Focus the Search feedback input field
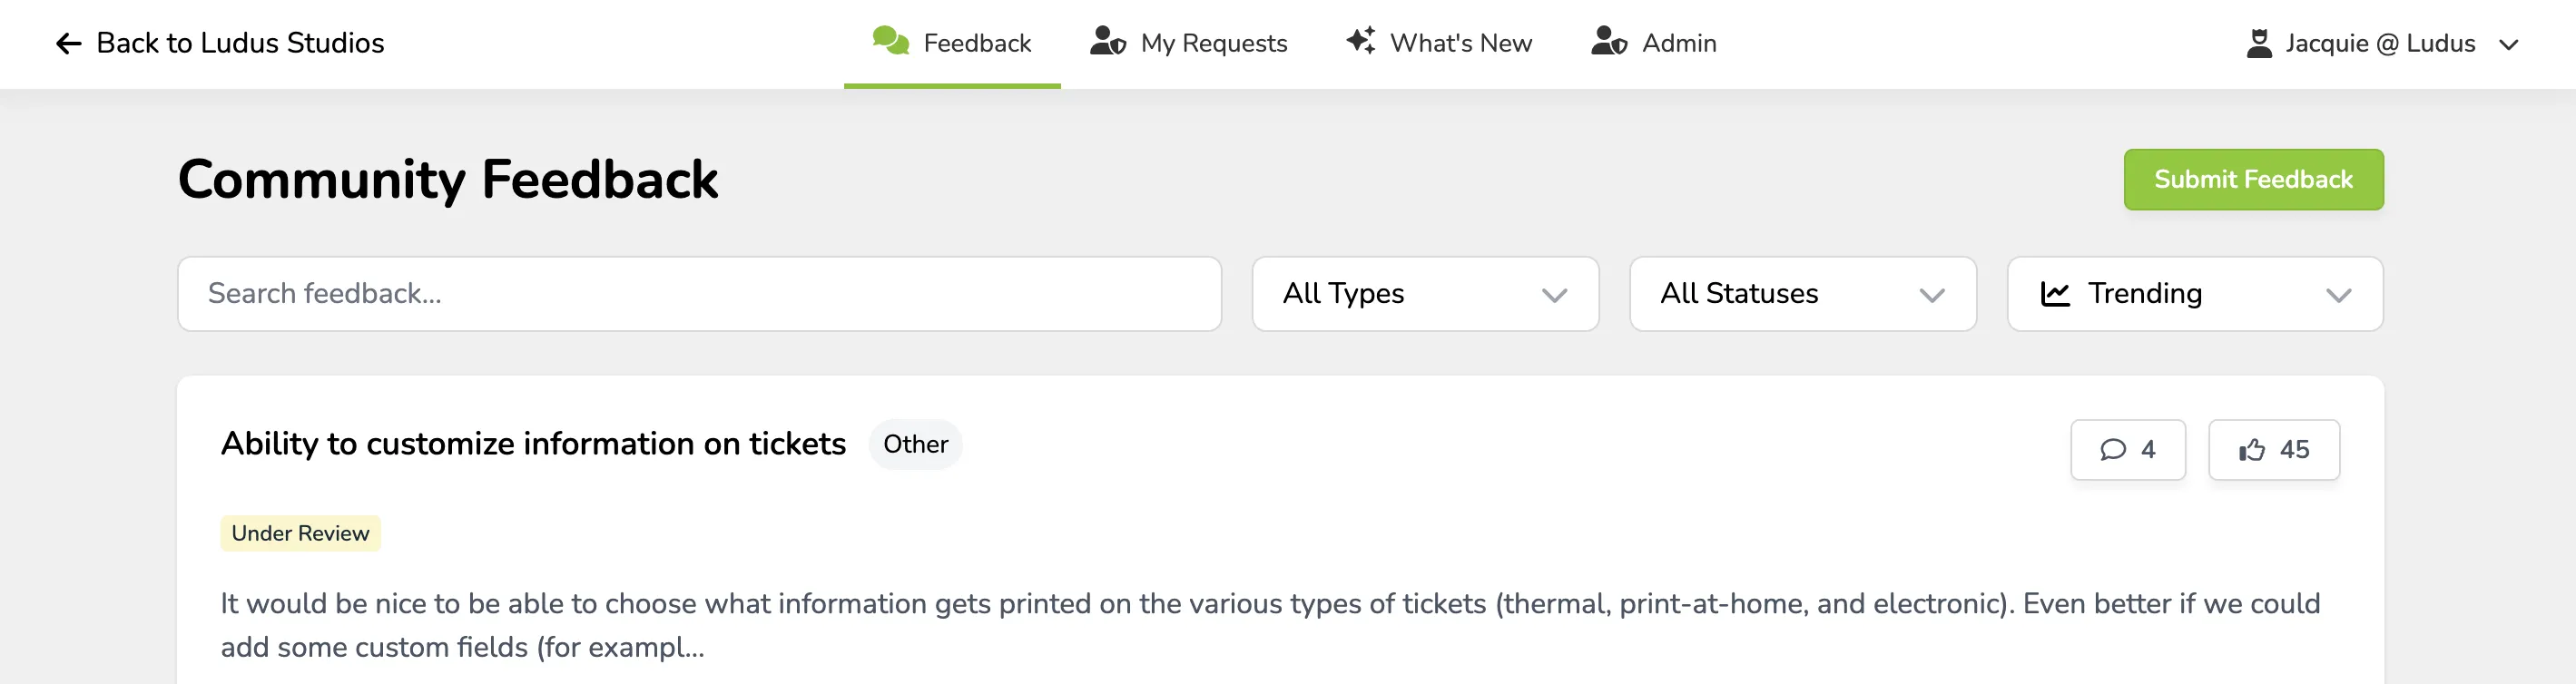 tap(699, 294)
